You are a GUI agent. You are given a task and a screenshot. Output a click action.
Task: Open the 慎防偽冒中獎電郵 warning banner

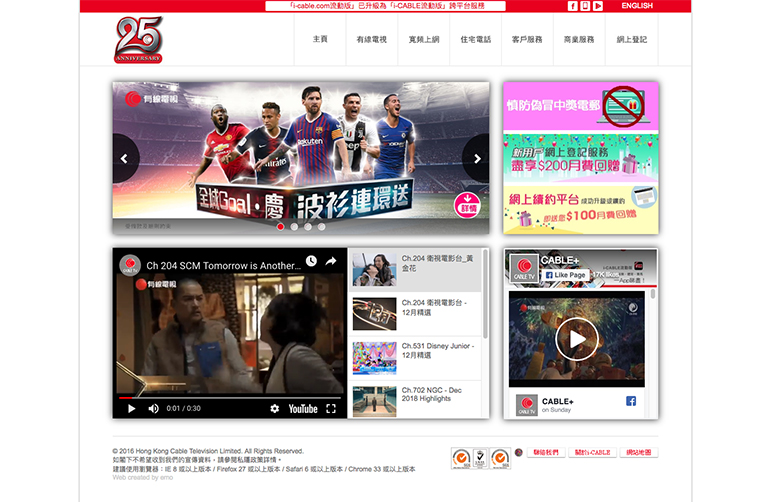[581, 106]
